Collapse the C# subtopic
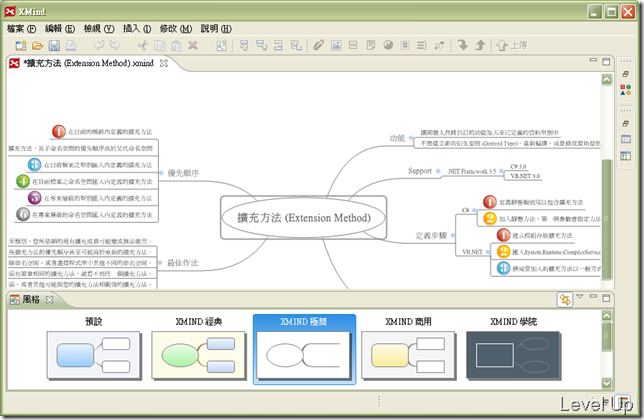Image resolution: width=644 pixels, height=420 pixels. point(474,210)
